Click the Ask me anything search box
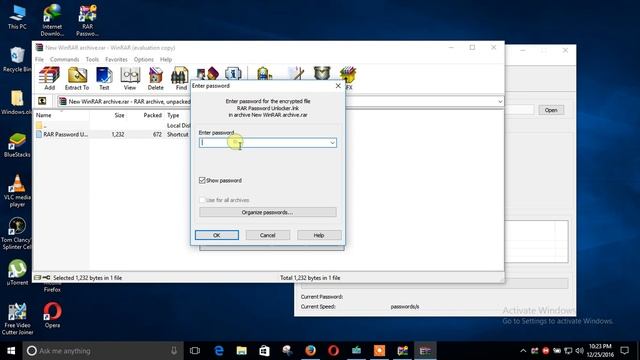The width and height of the screenshot is (640, 360). tap(102, 351)
